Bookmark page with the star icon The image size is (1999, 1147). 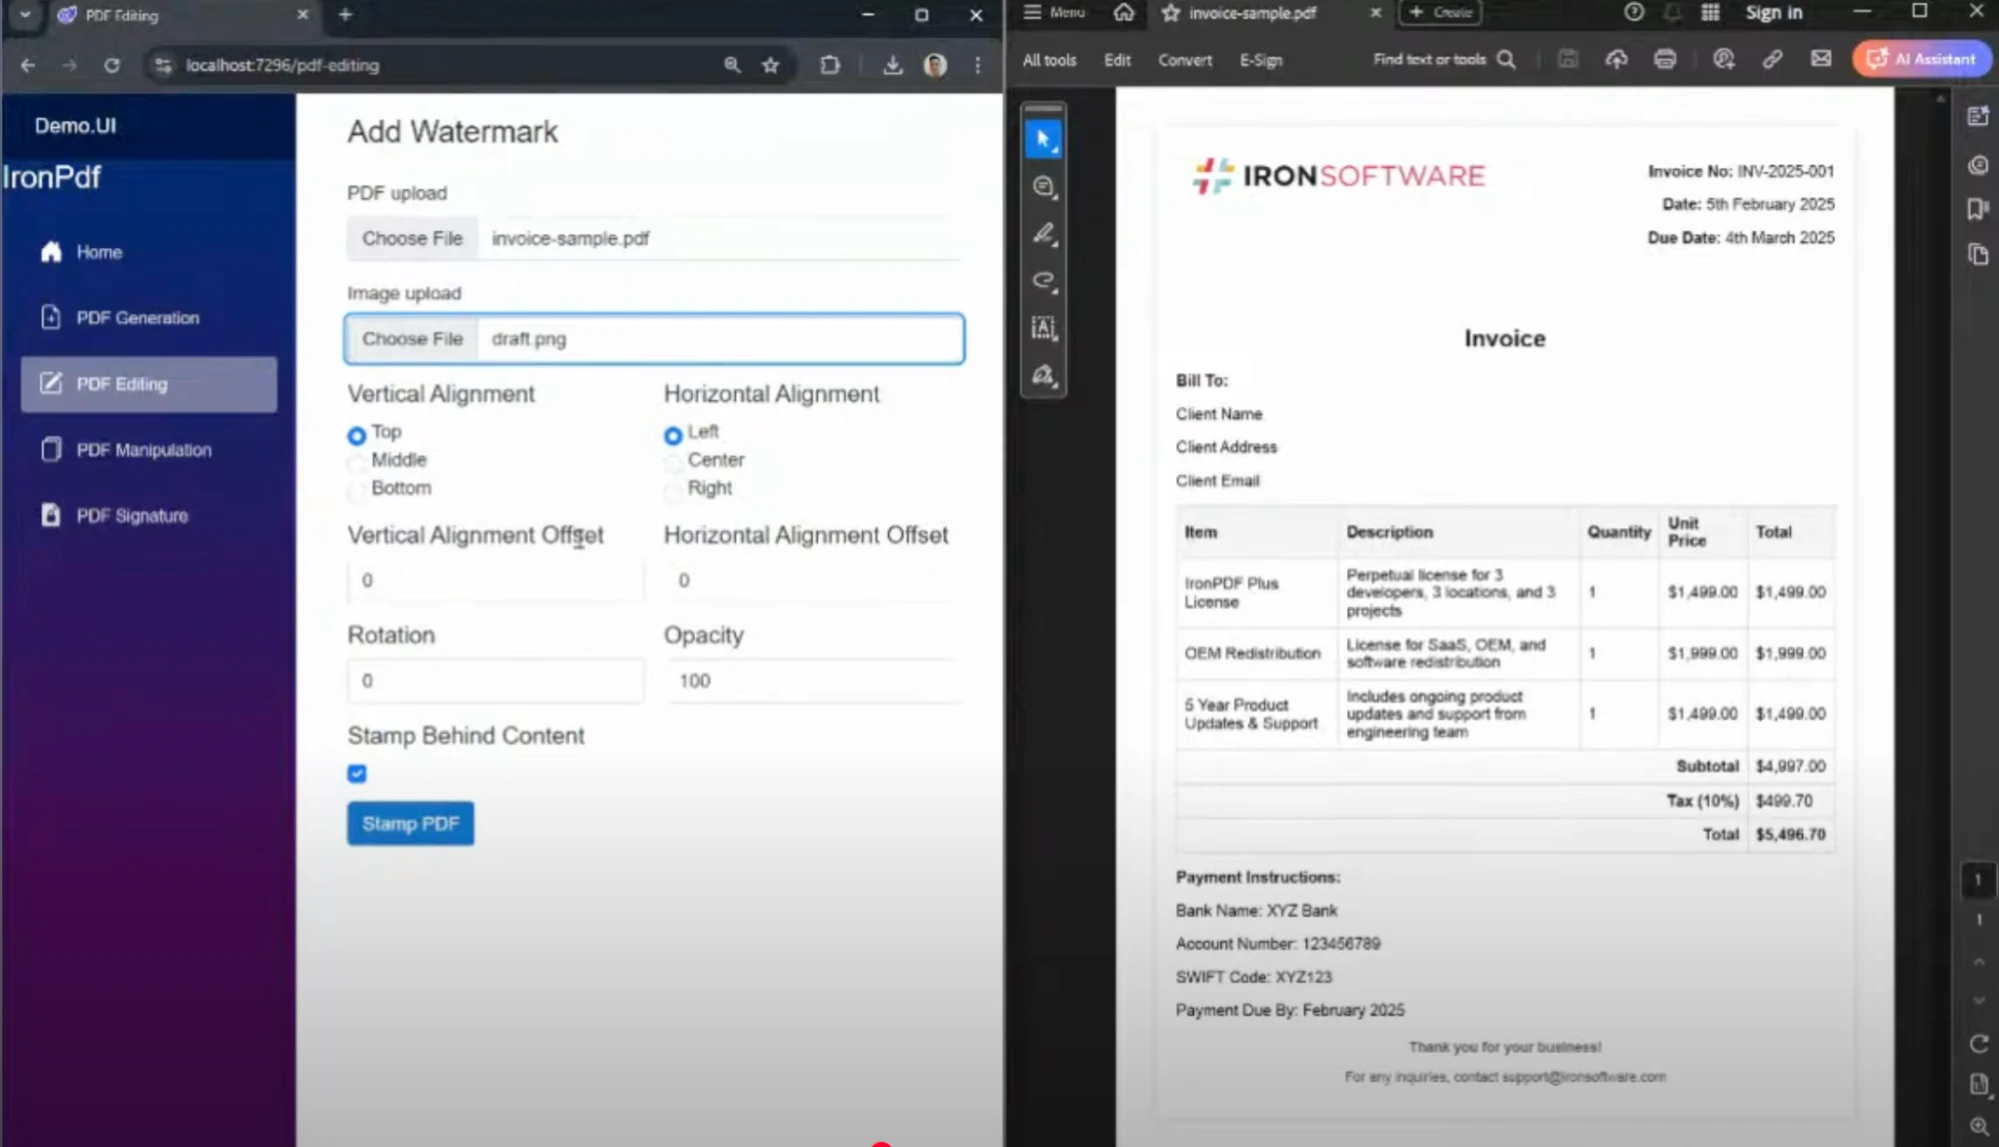point(770,65)
